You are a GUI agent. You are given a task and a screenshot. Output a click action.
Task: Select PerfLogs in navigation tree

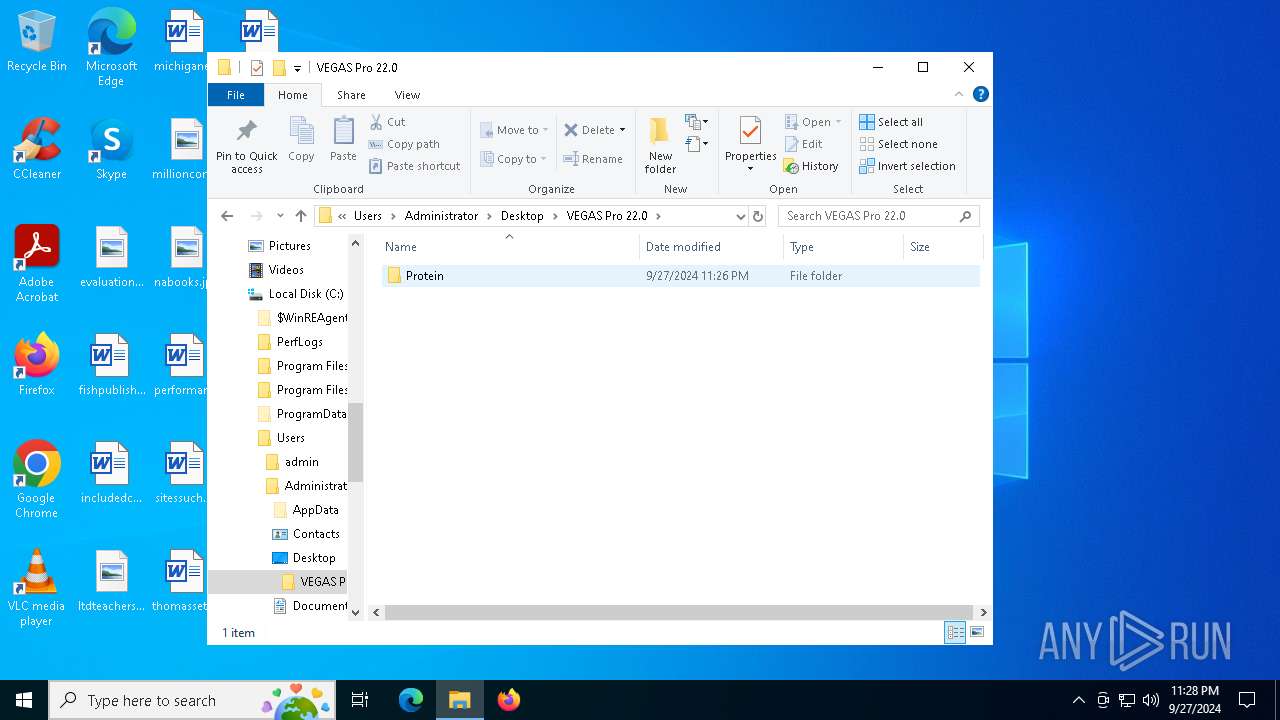click(x=290, y=342)
